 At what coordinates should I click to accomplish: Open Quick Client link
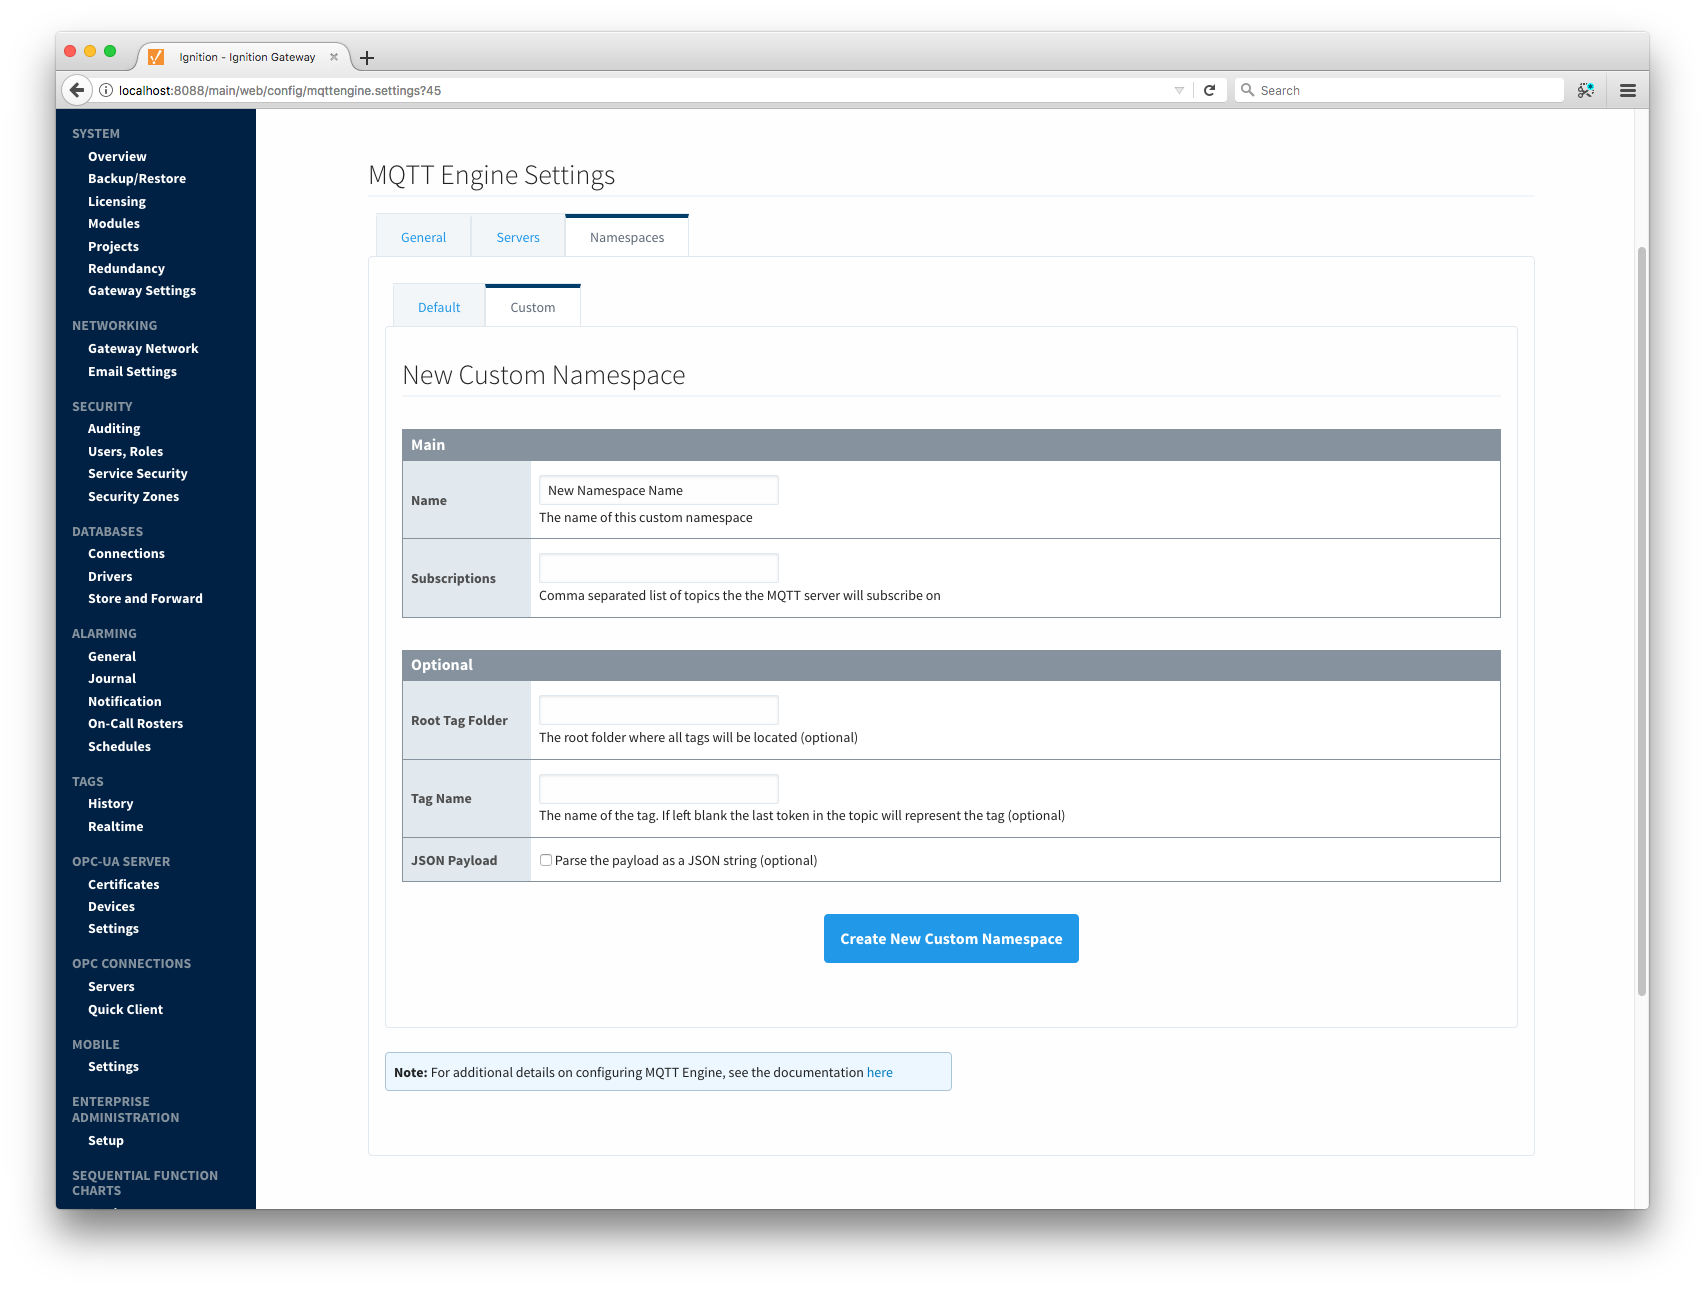[x=125, y=1009]
